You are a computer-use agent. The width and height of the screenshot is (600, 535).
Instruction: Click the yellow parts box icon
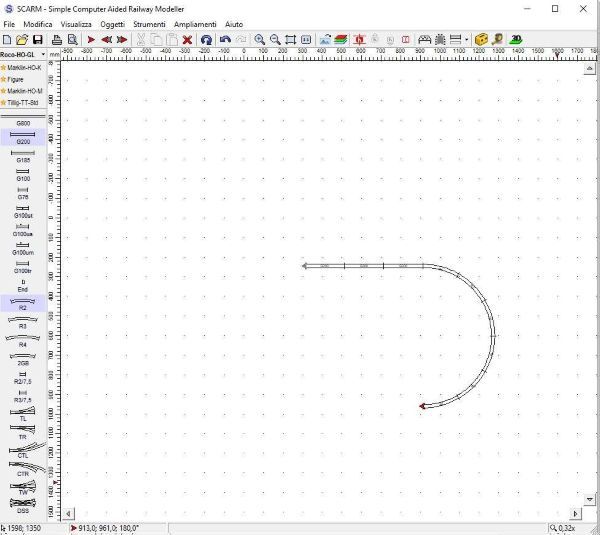(x=481, y=39)
